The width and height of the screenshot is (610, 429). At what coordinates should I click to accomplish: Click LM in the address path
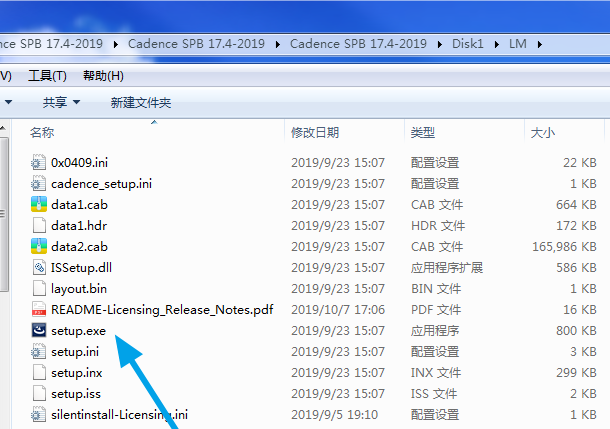[518, 44]
